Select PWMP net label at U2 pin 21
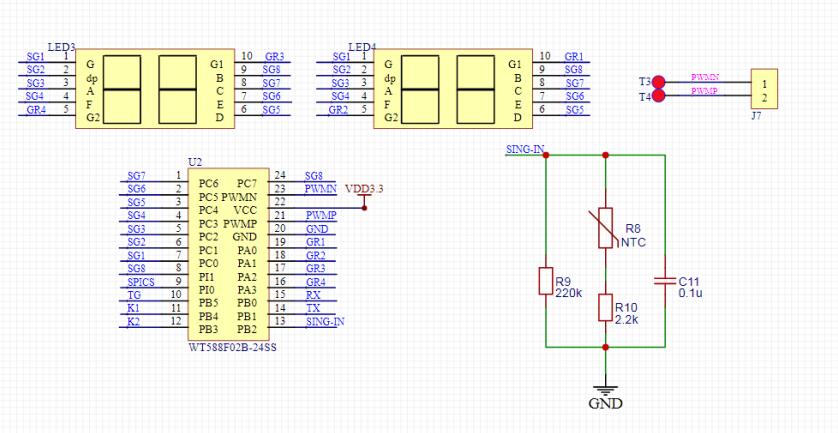The image size is (838, 433). [321, 215]
